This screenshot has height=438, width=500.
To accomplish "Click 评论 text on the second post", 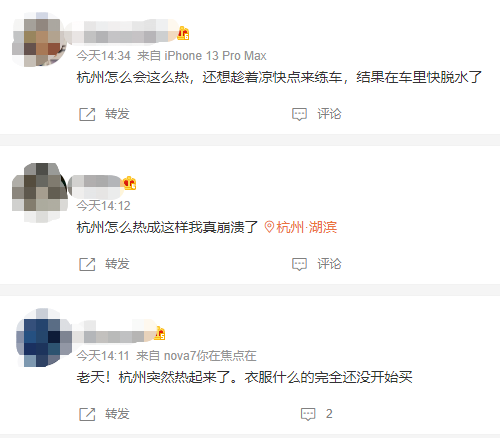I will pos(329,264).
